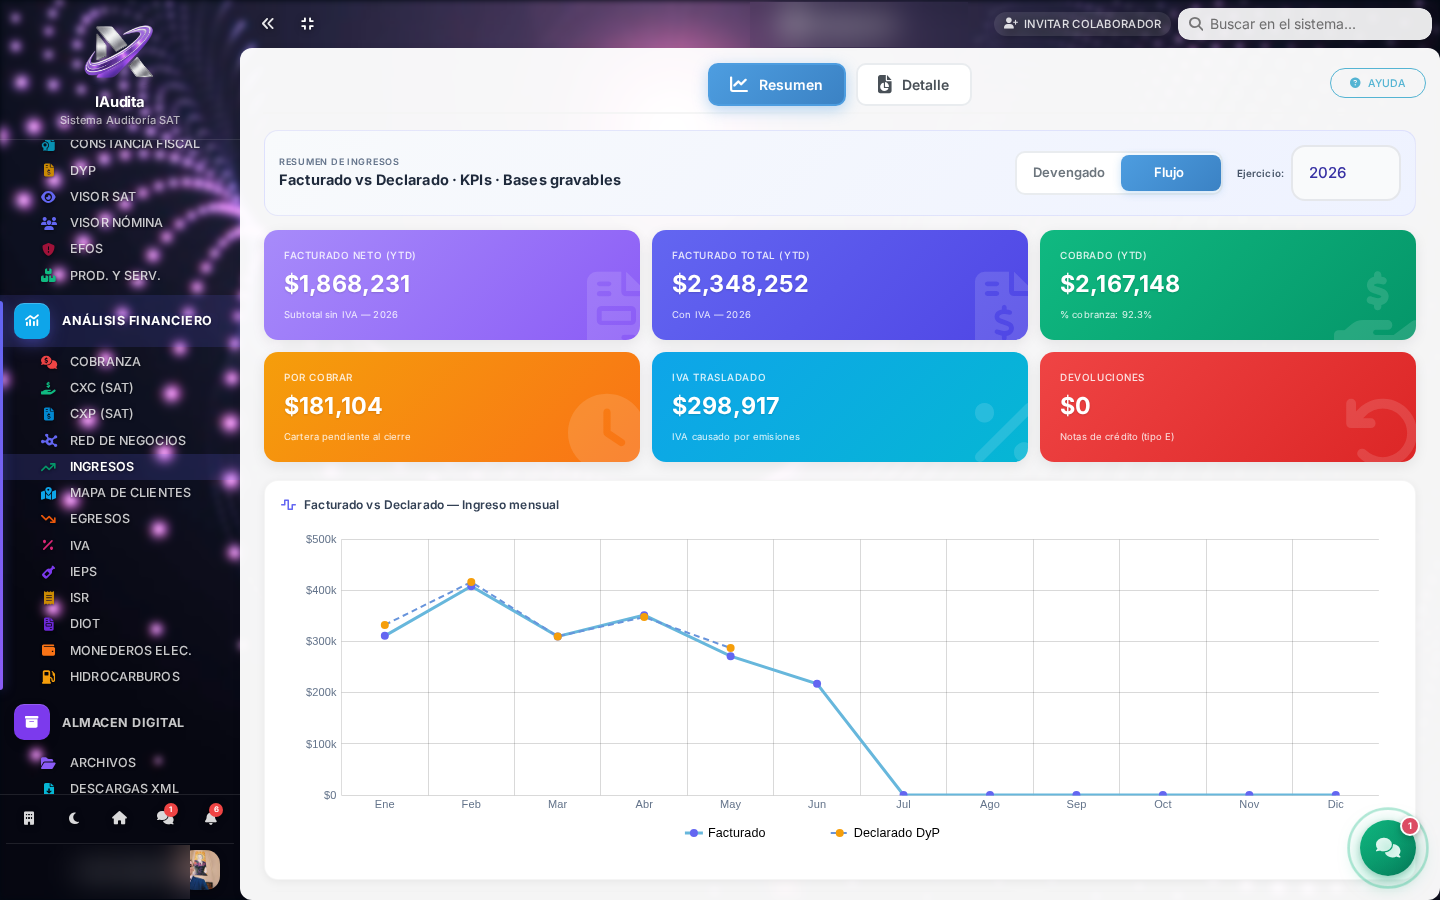Toggle dark mode moon icon
The height and width of the screenshot is (900, 1440).
coord(74,818)
